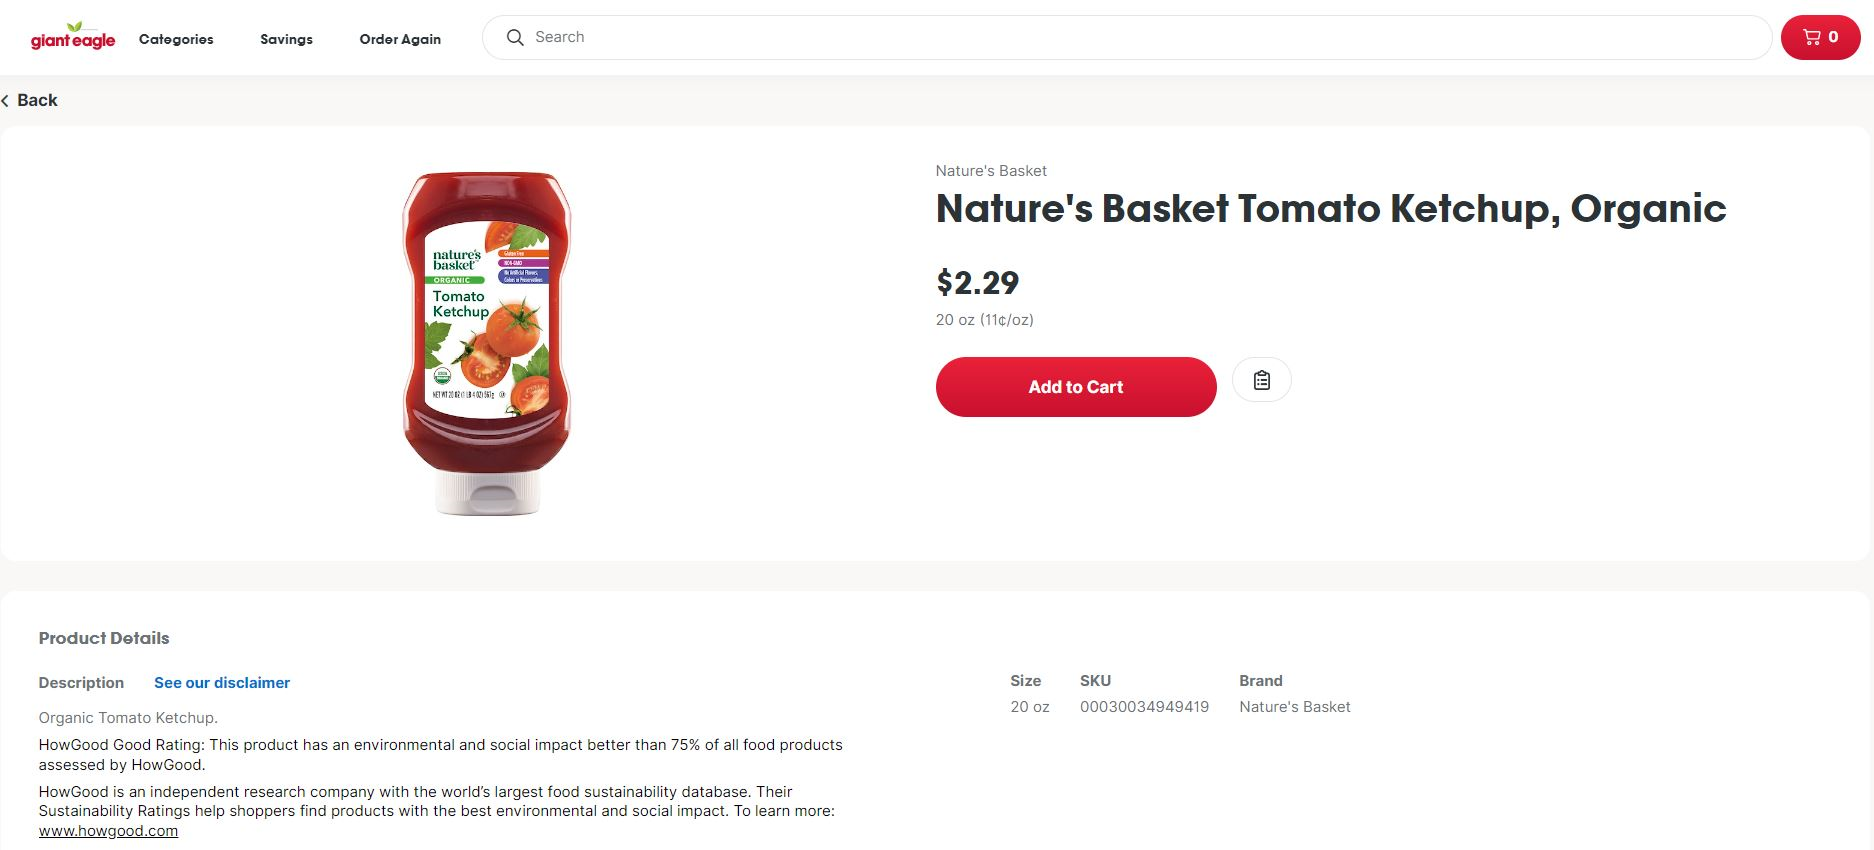The height and width of the screenshot is (850, 1874).
Task: Click the add-to-list clipboard icon
Action: click(x=1261, y=380)
